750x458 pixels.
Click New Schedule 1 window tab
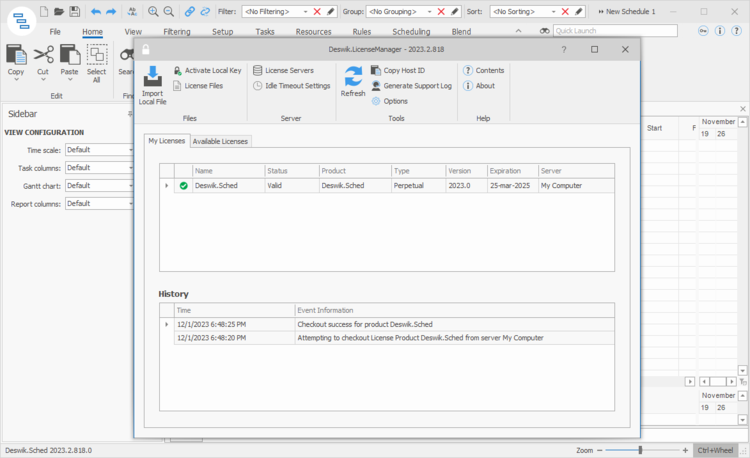coord(626,11)
